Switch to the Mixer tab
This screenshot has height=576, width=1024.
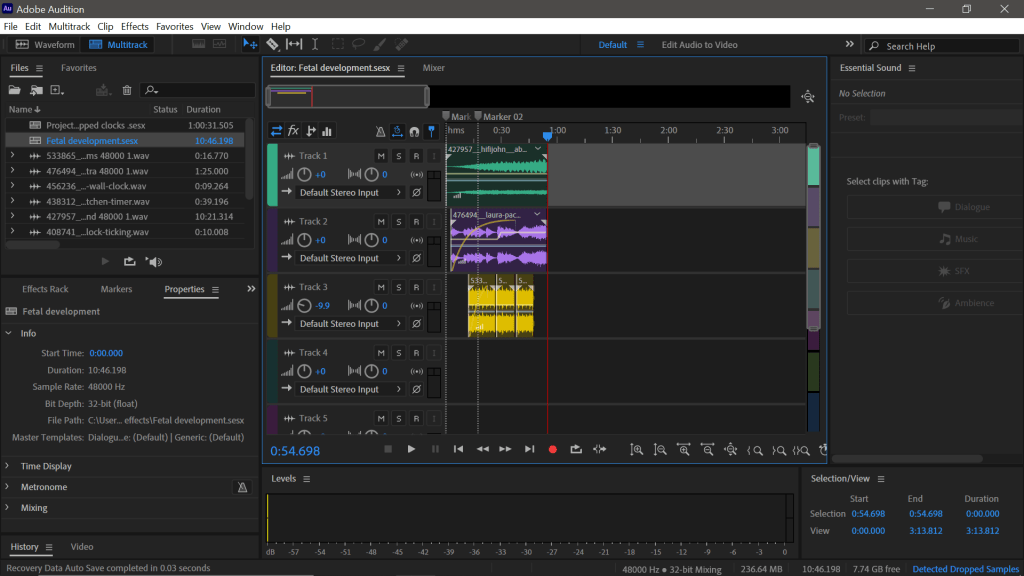(x=433, y=68)
